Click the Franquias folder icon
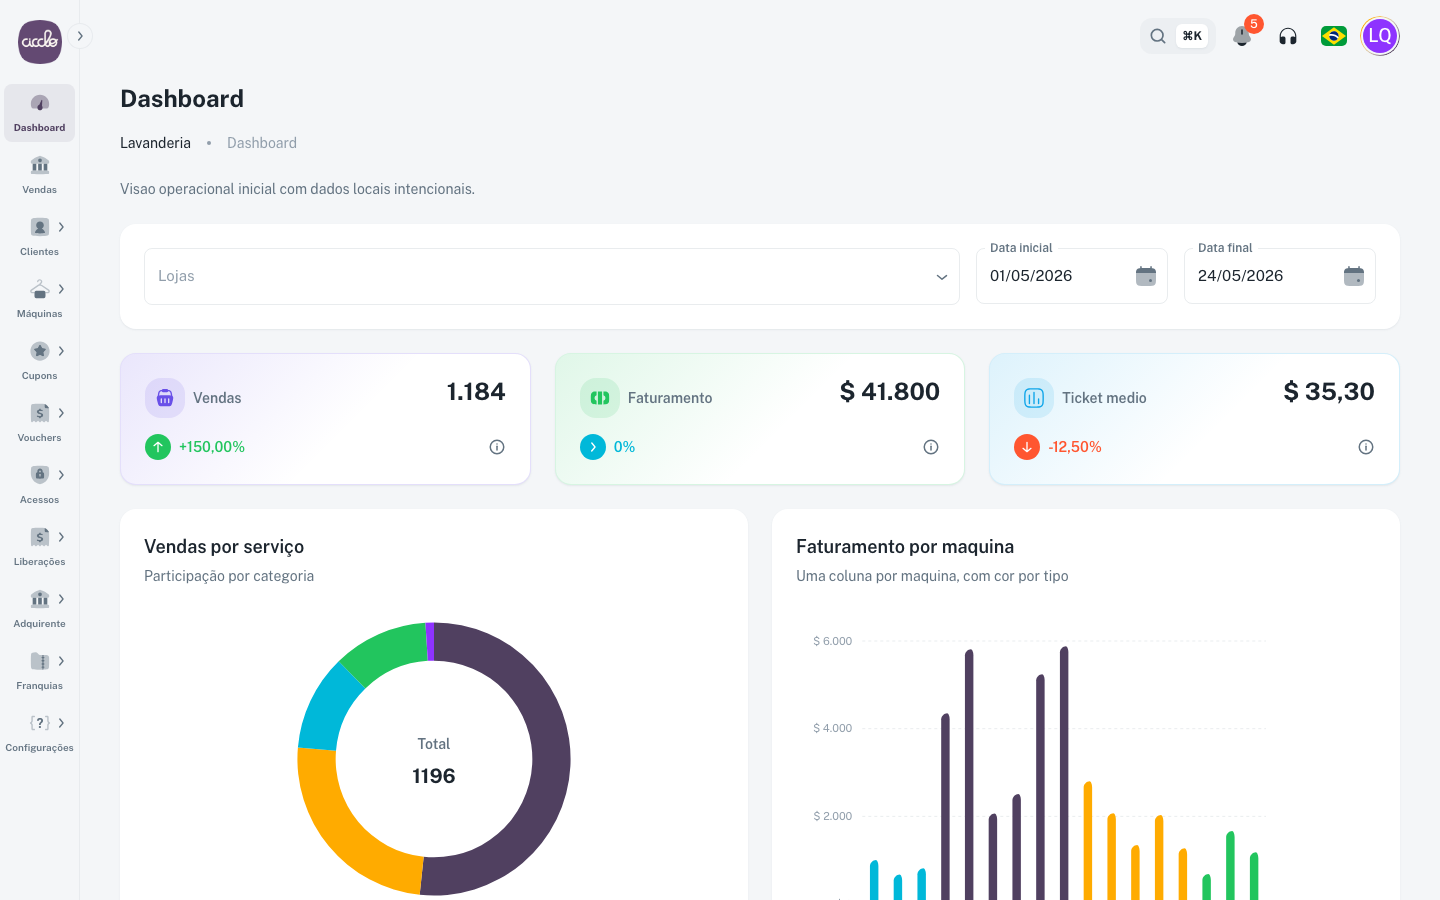1440x900 pixels. pos(40,661)
